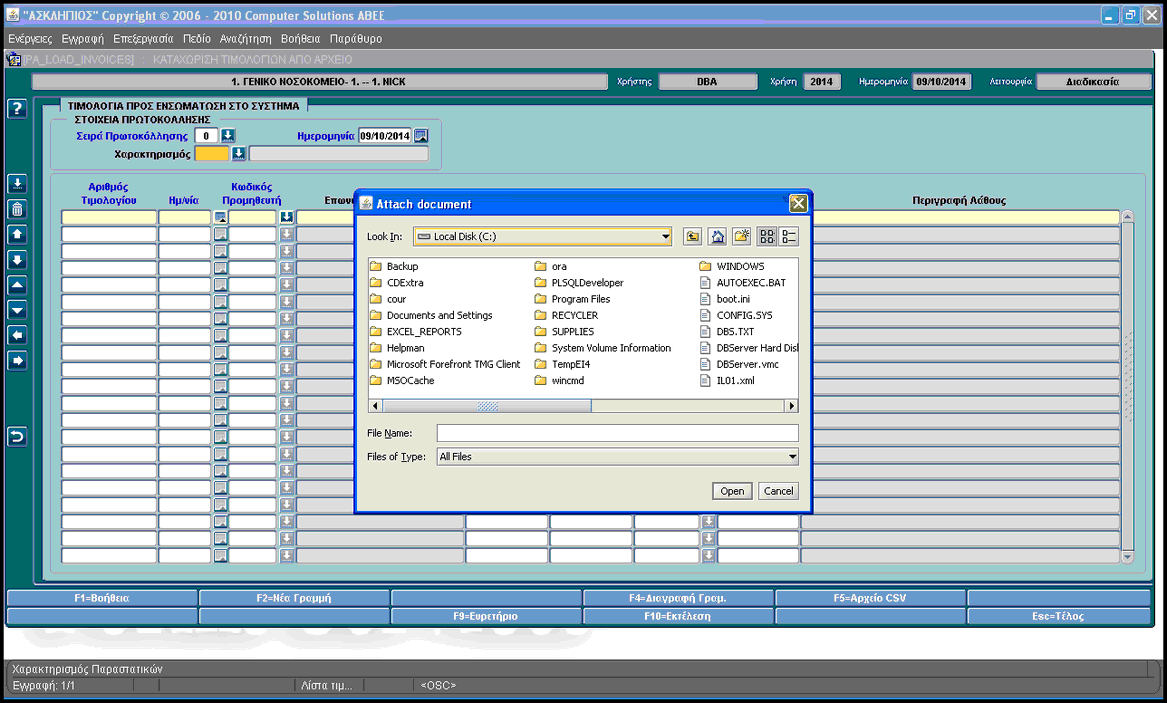
Task: Select the AUTOEXEC.BAT file
Action: 743,283
